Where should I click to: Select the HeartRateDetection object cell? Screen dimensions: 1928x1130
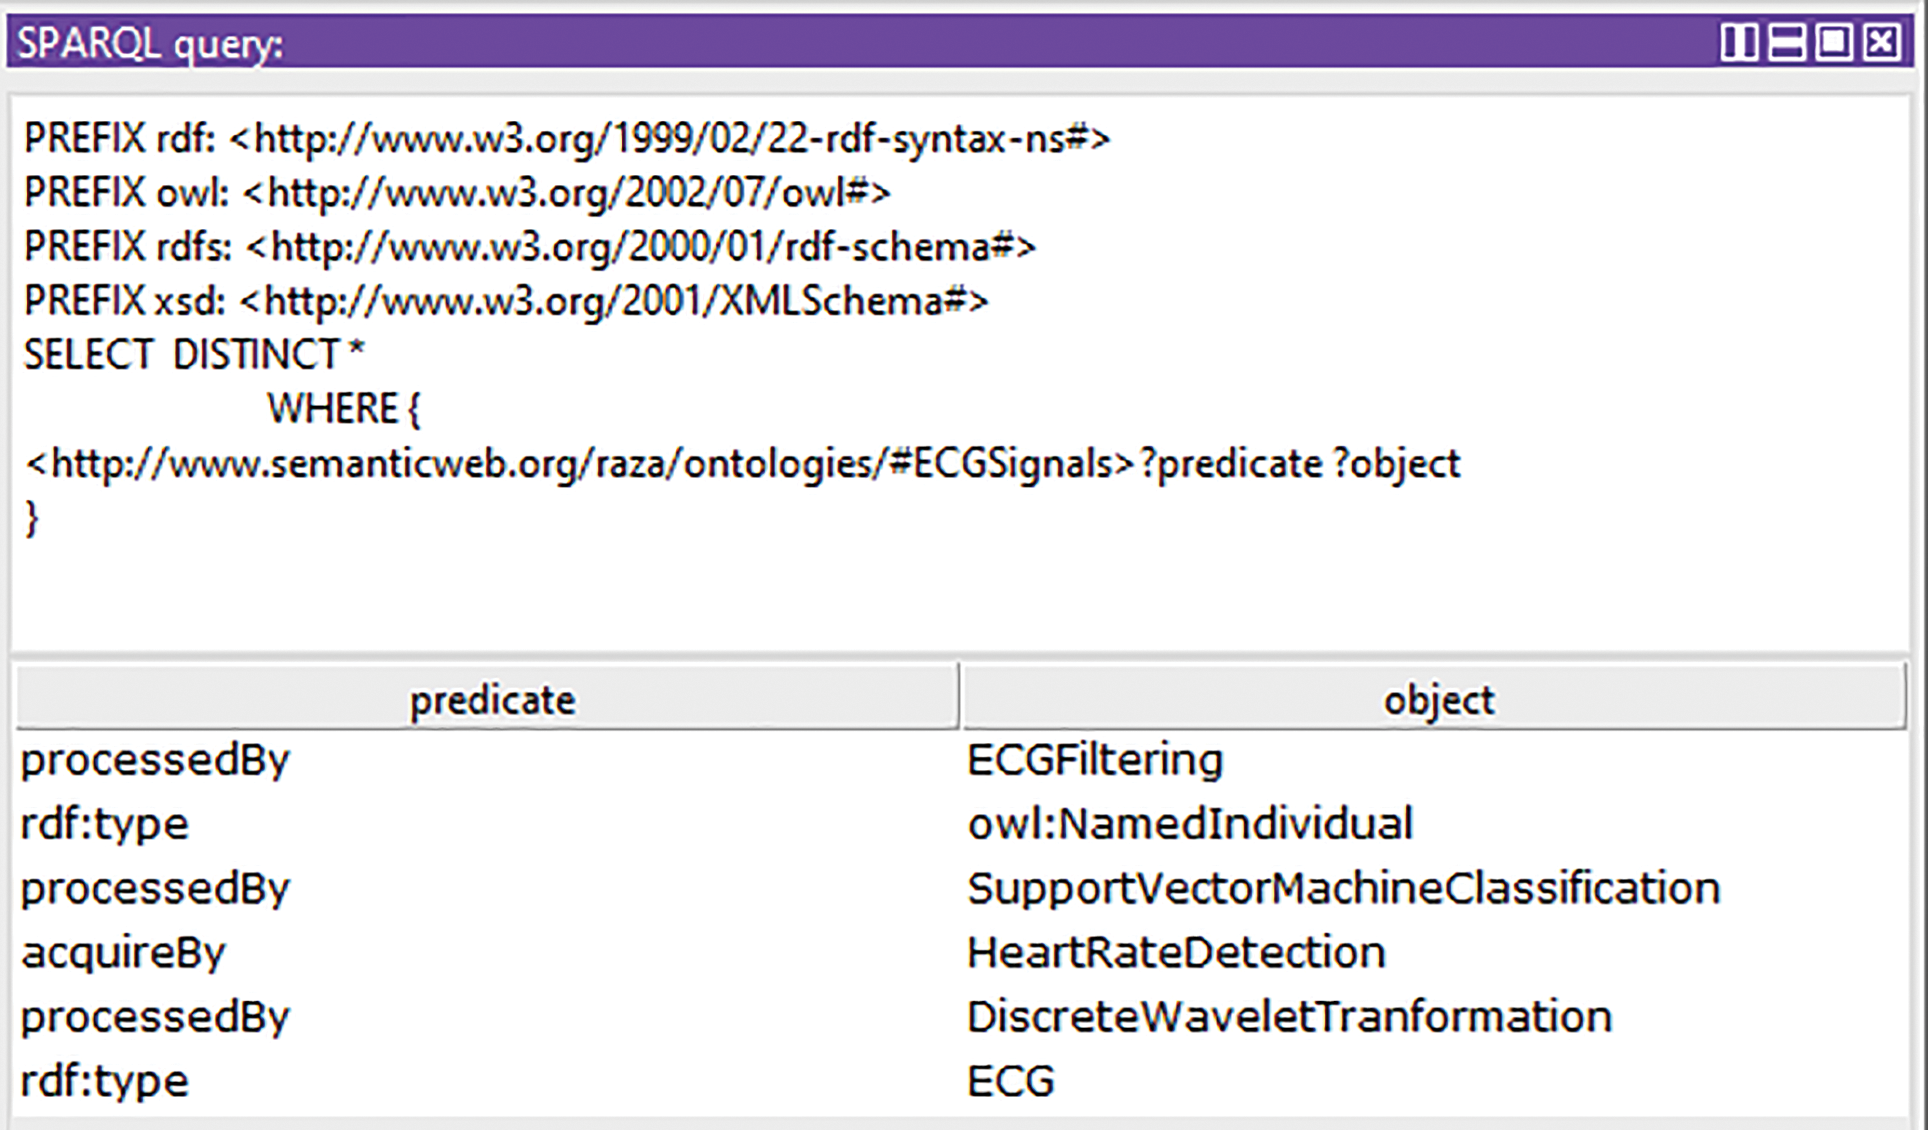pos(1176,952)
